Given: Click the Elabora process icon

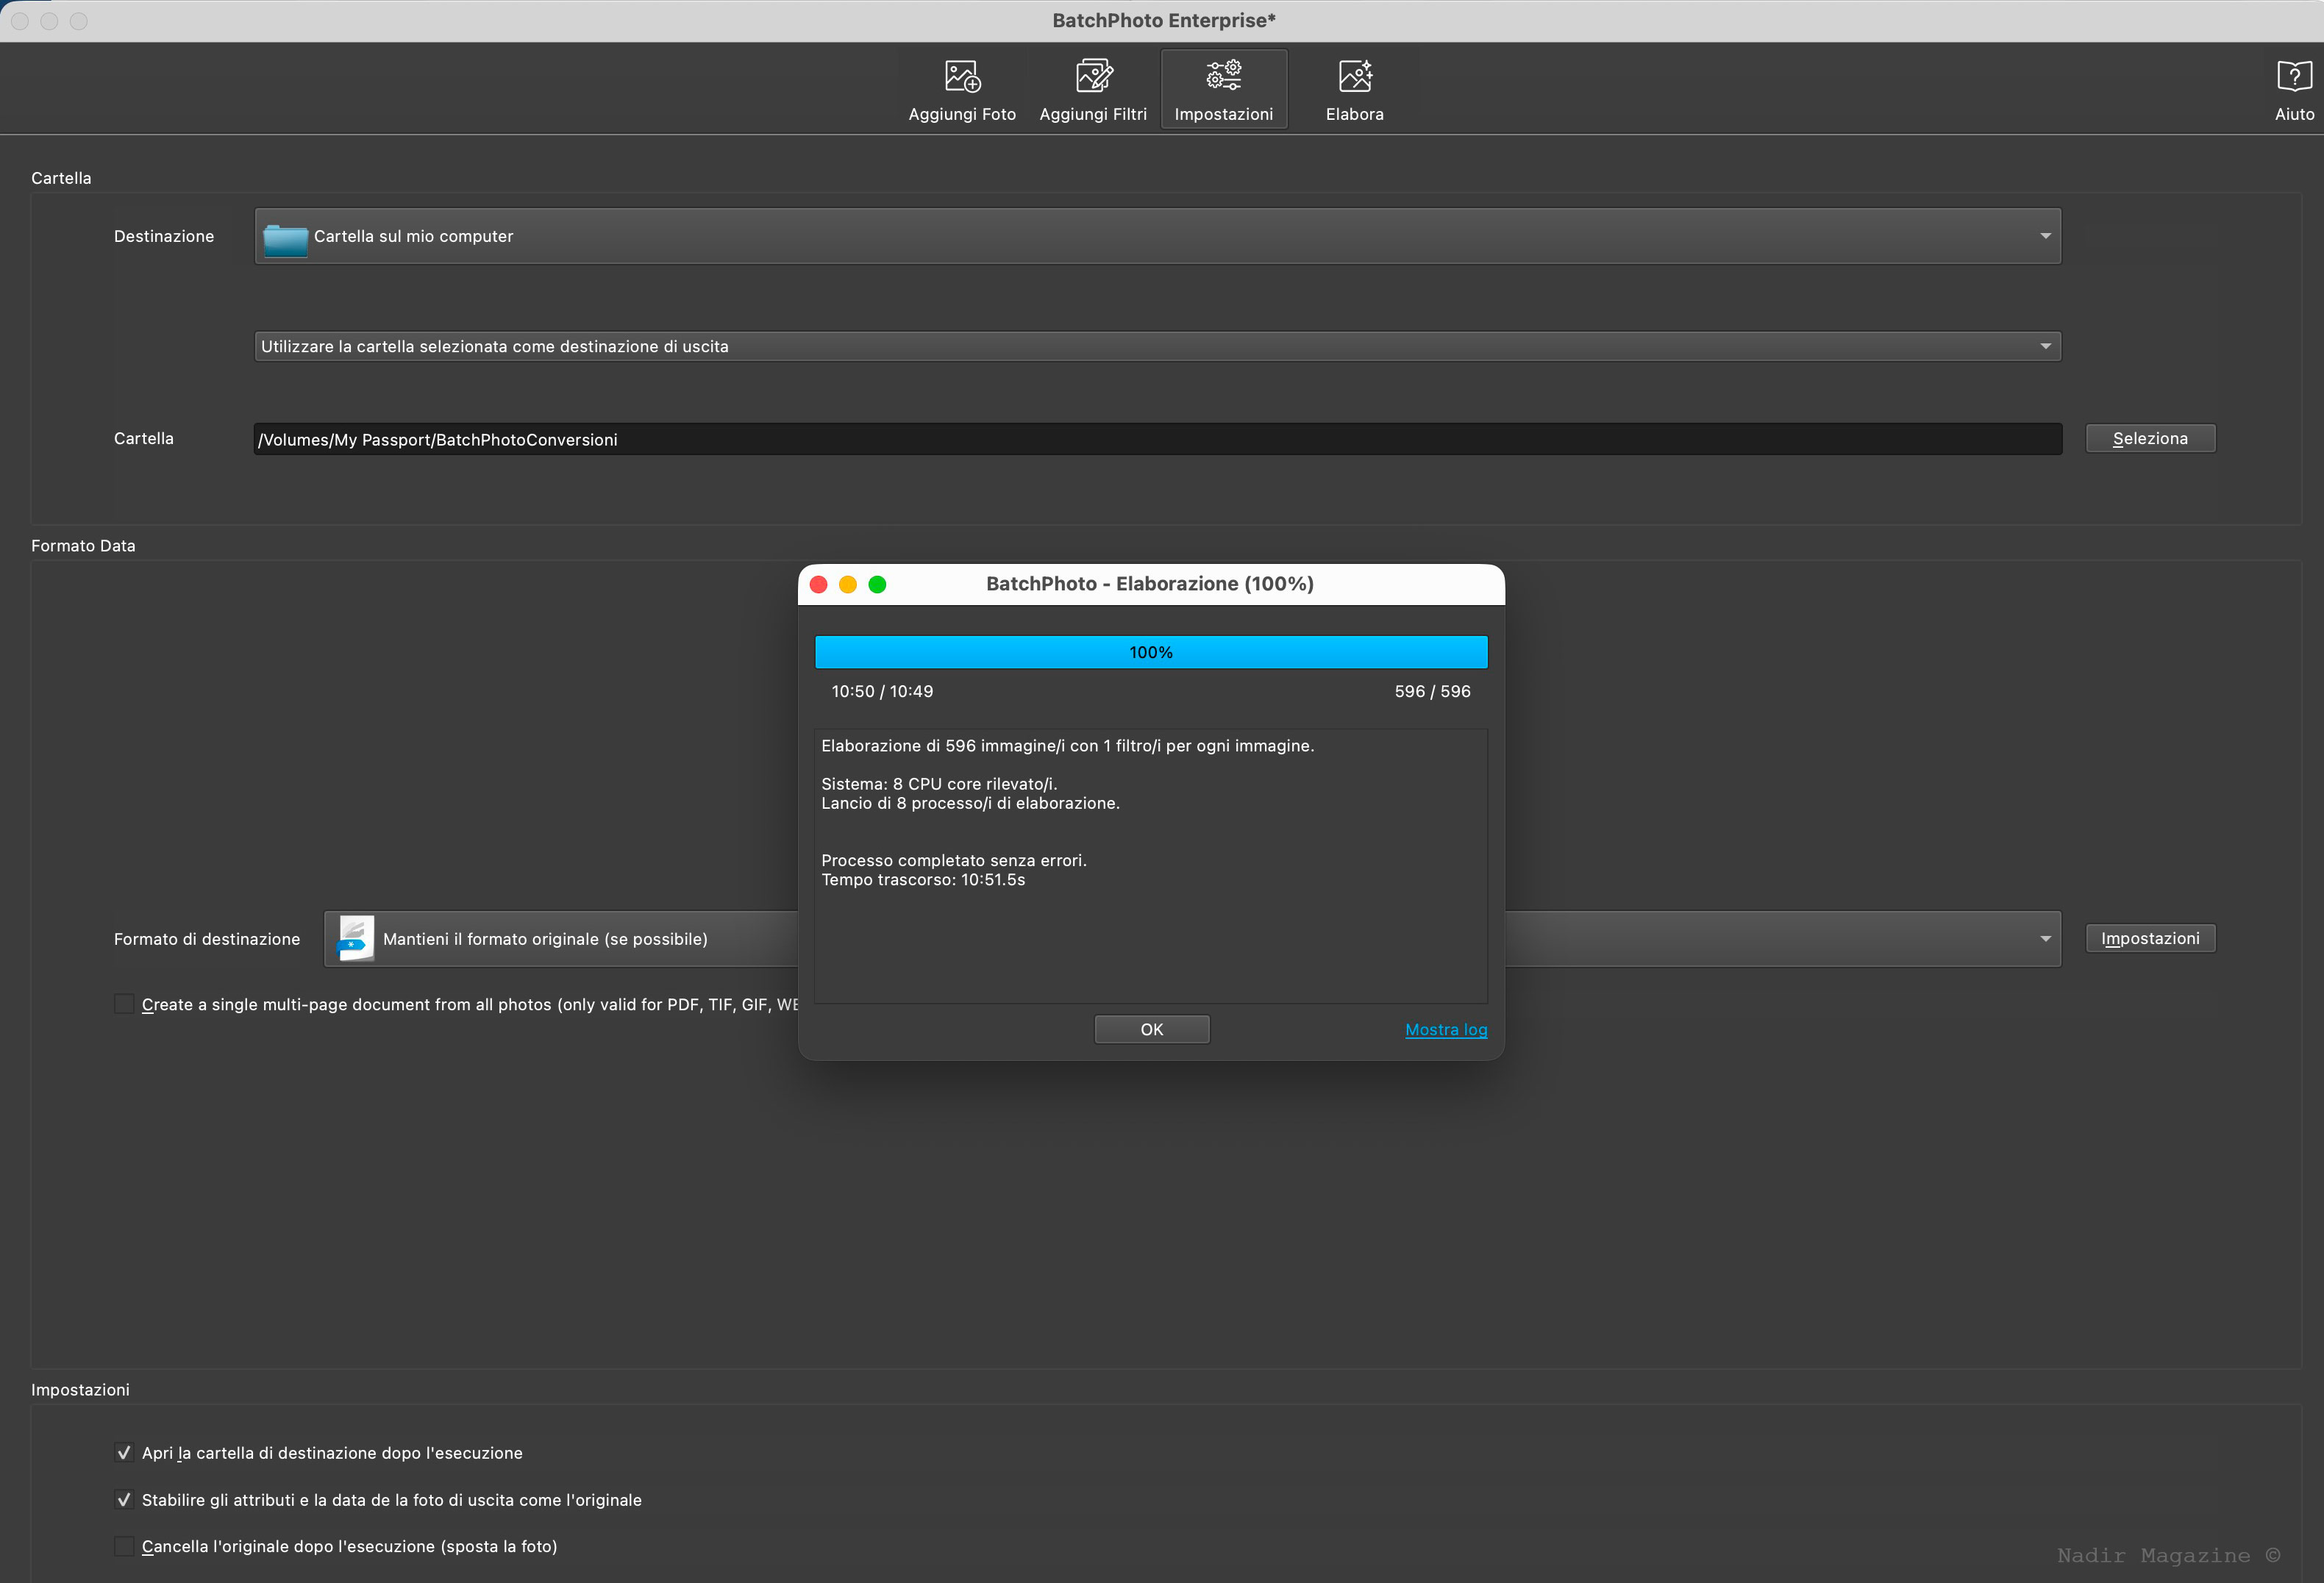Looking at the screenshot, I should (1355, 77).
